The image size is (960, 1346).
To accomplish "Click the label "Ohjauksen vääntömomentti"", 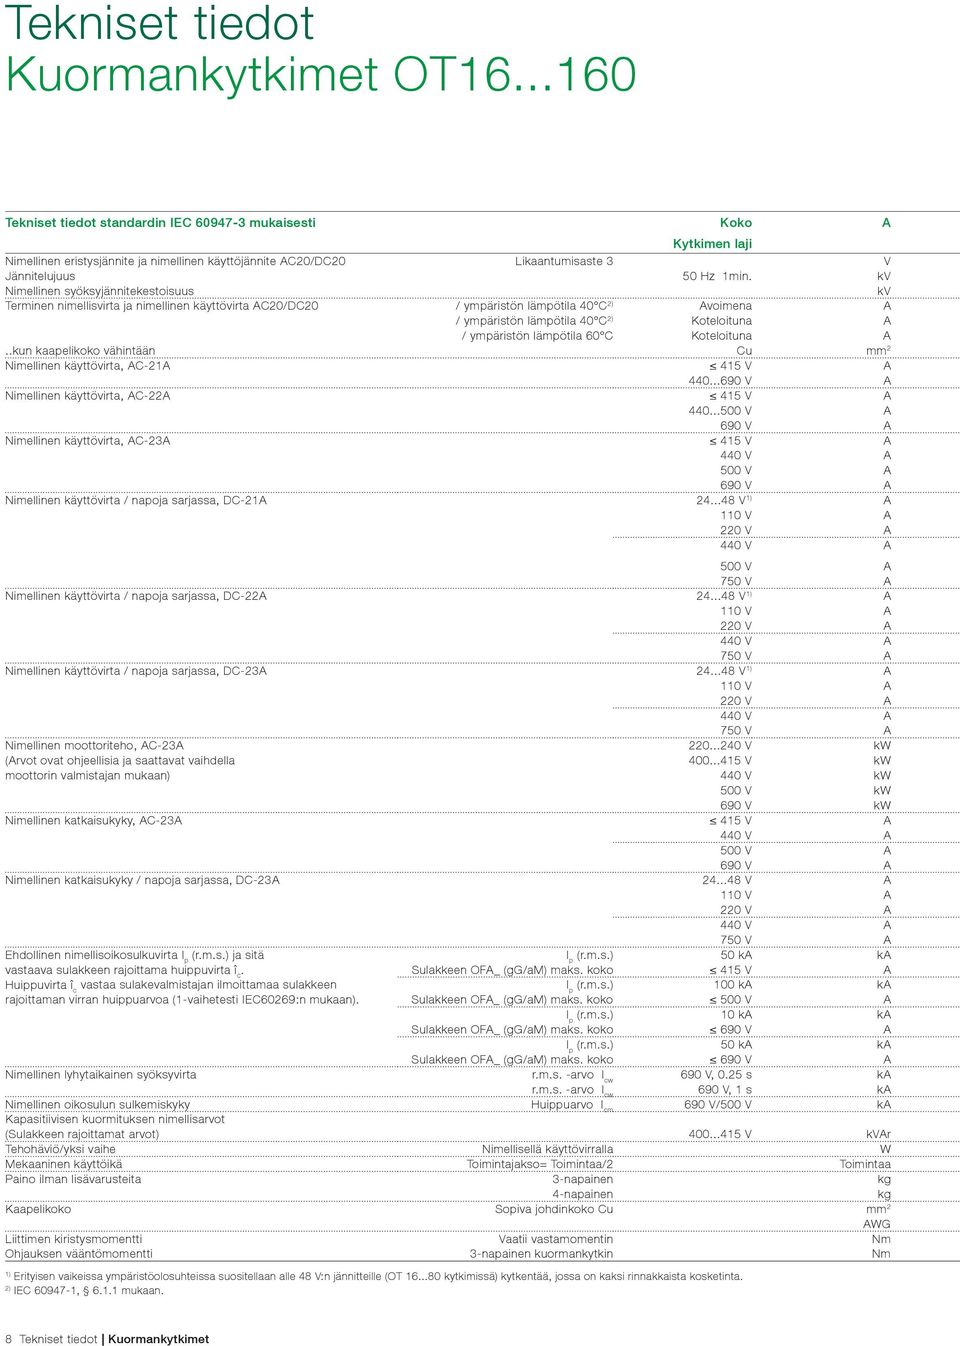I will 79,1254.
